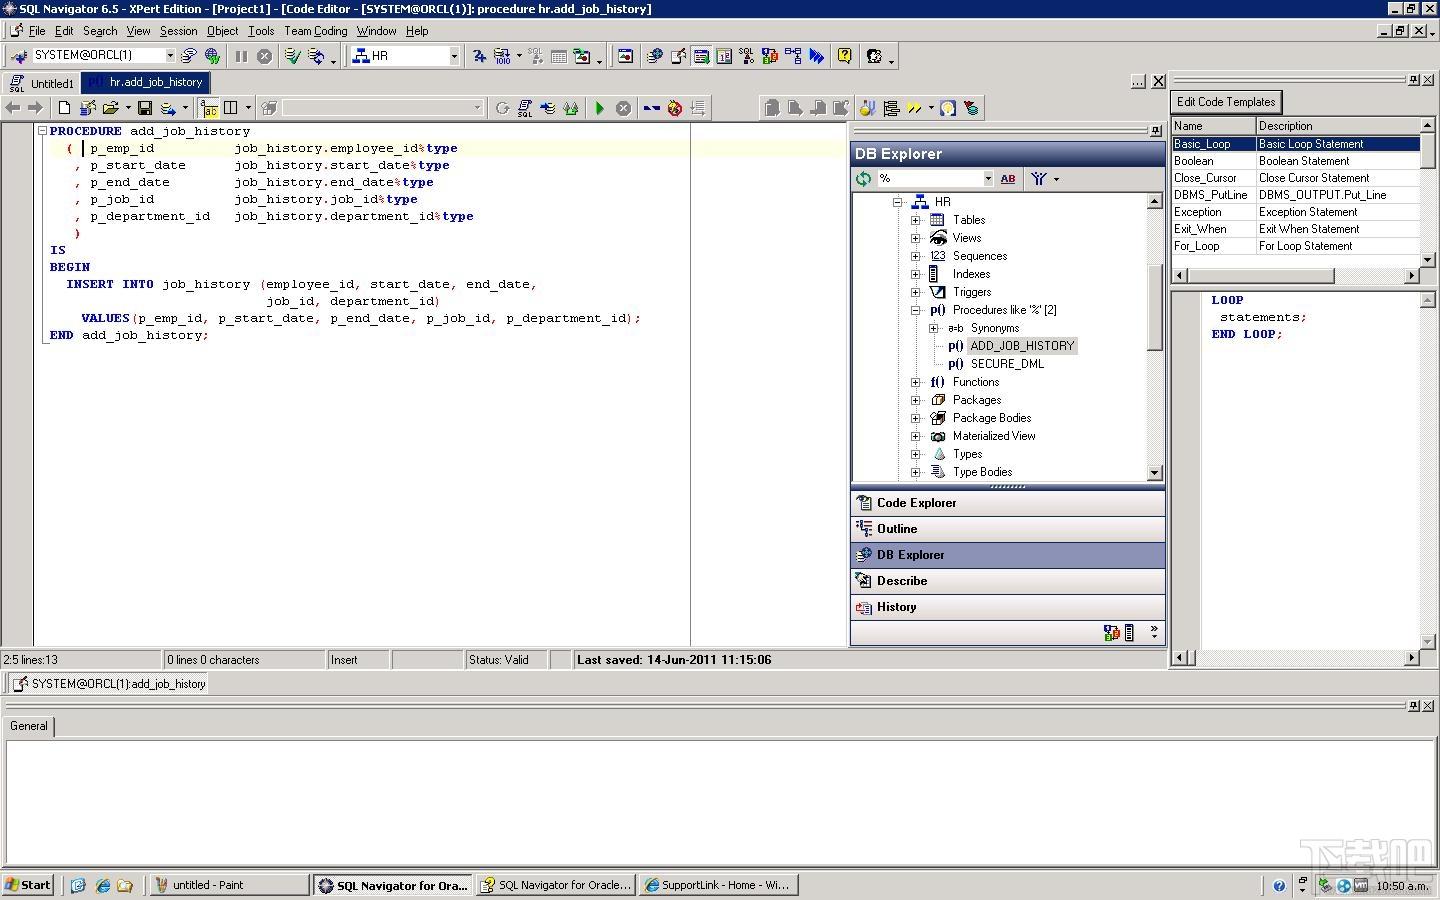Click the Commit icon with green checkmark
The height and width of the screenshot is (900, 1440).
tap(293, 56)
